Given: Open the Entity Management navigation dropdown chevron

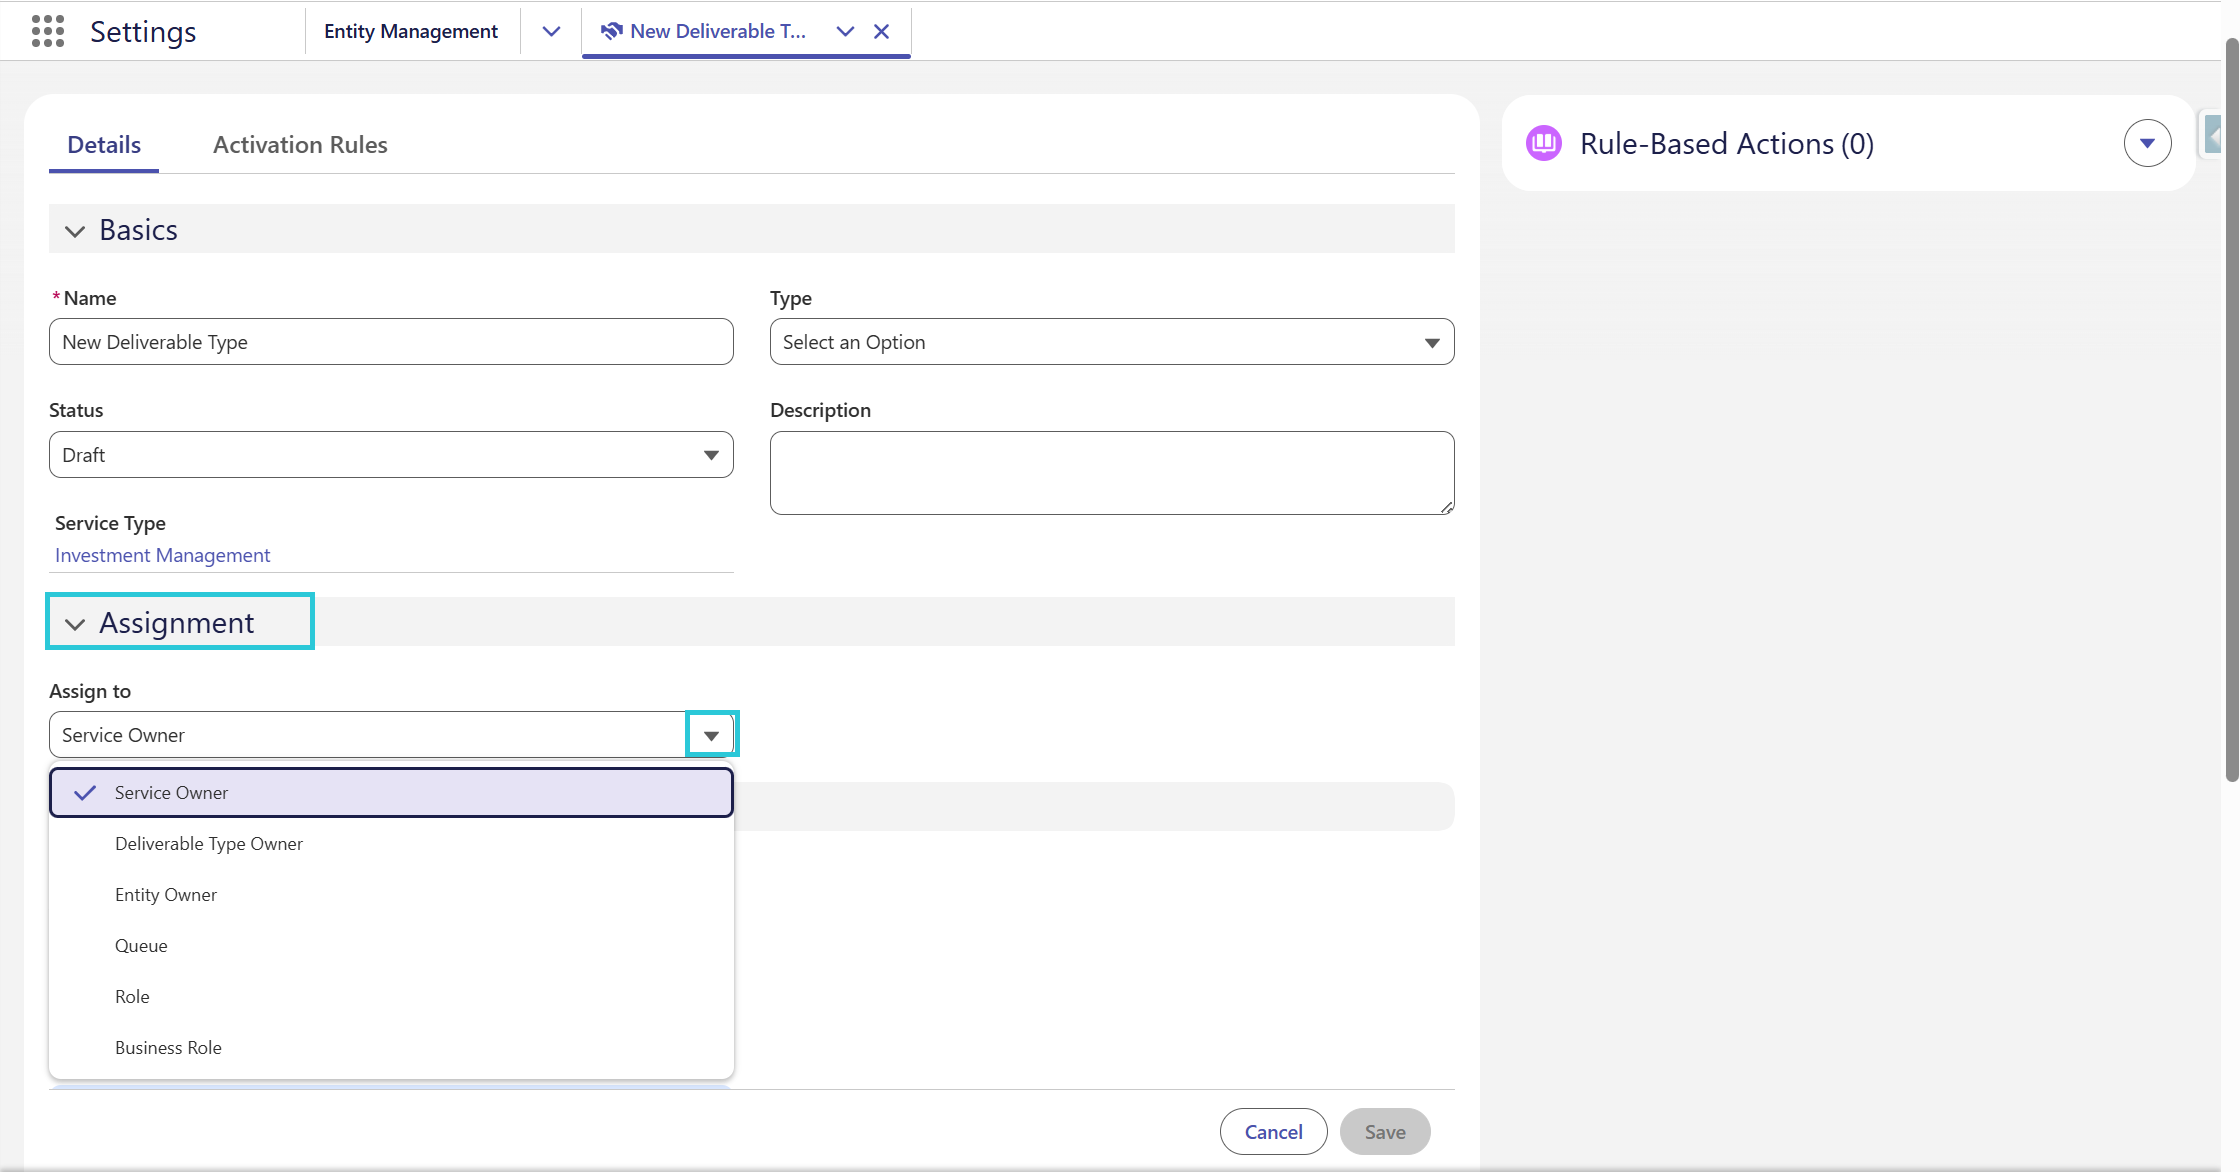Looking at the screenshot, I should coord(551,31).
